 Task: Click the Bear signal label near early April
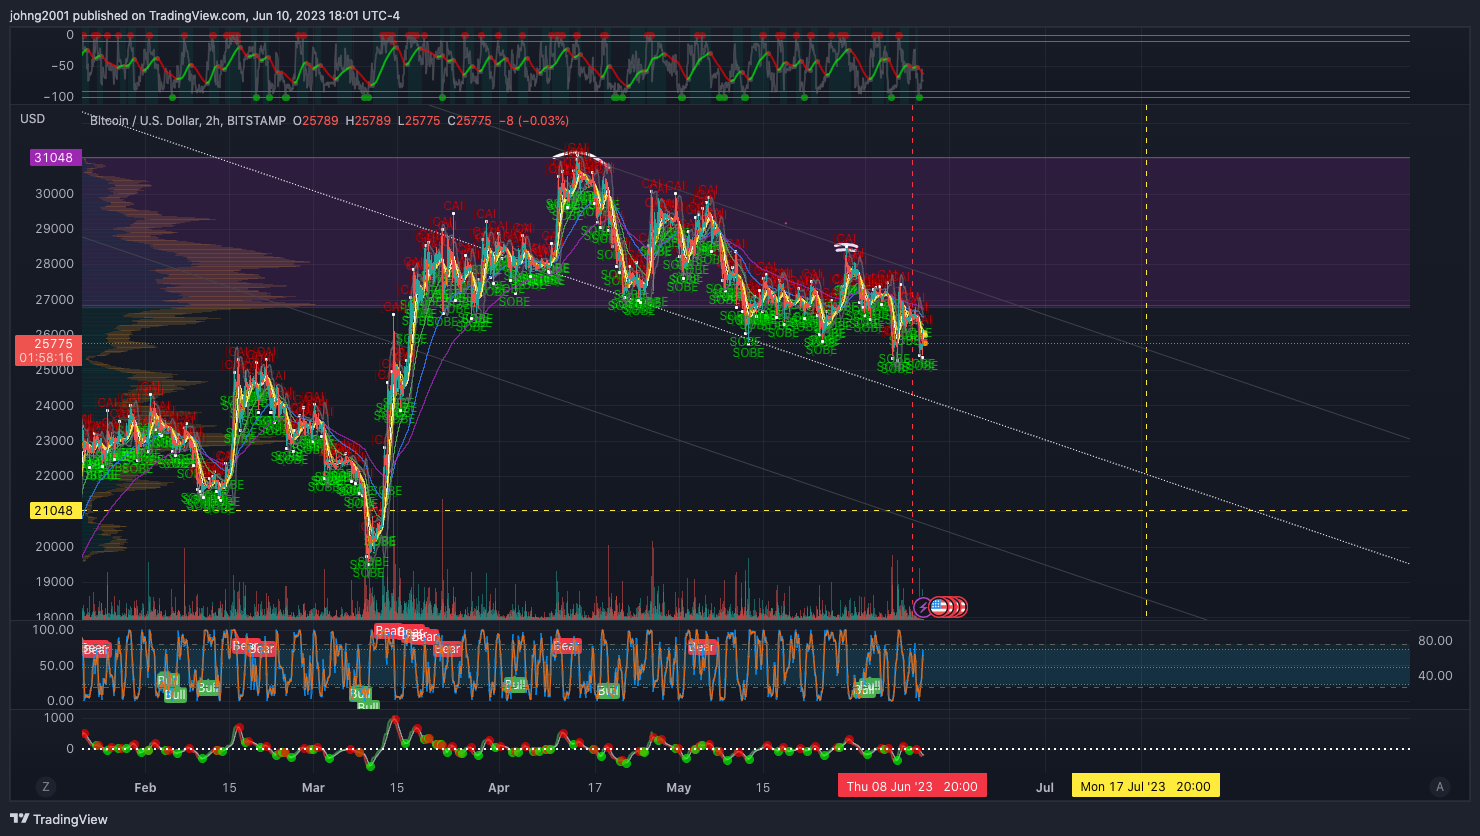[x=566, y=646]
